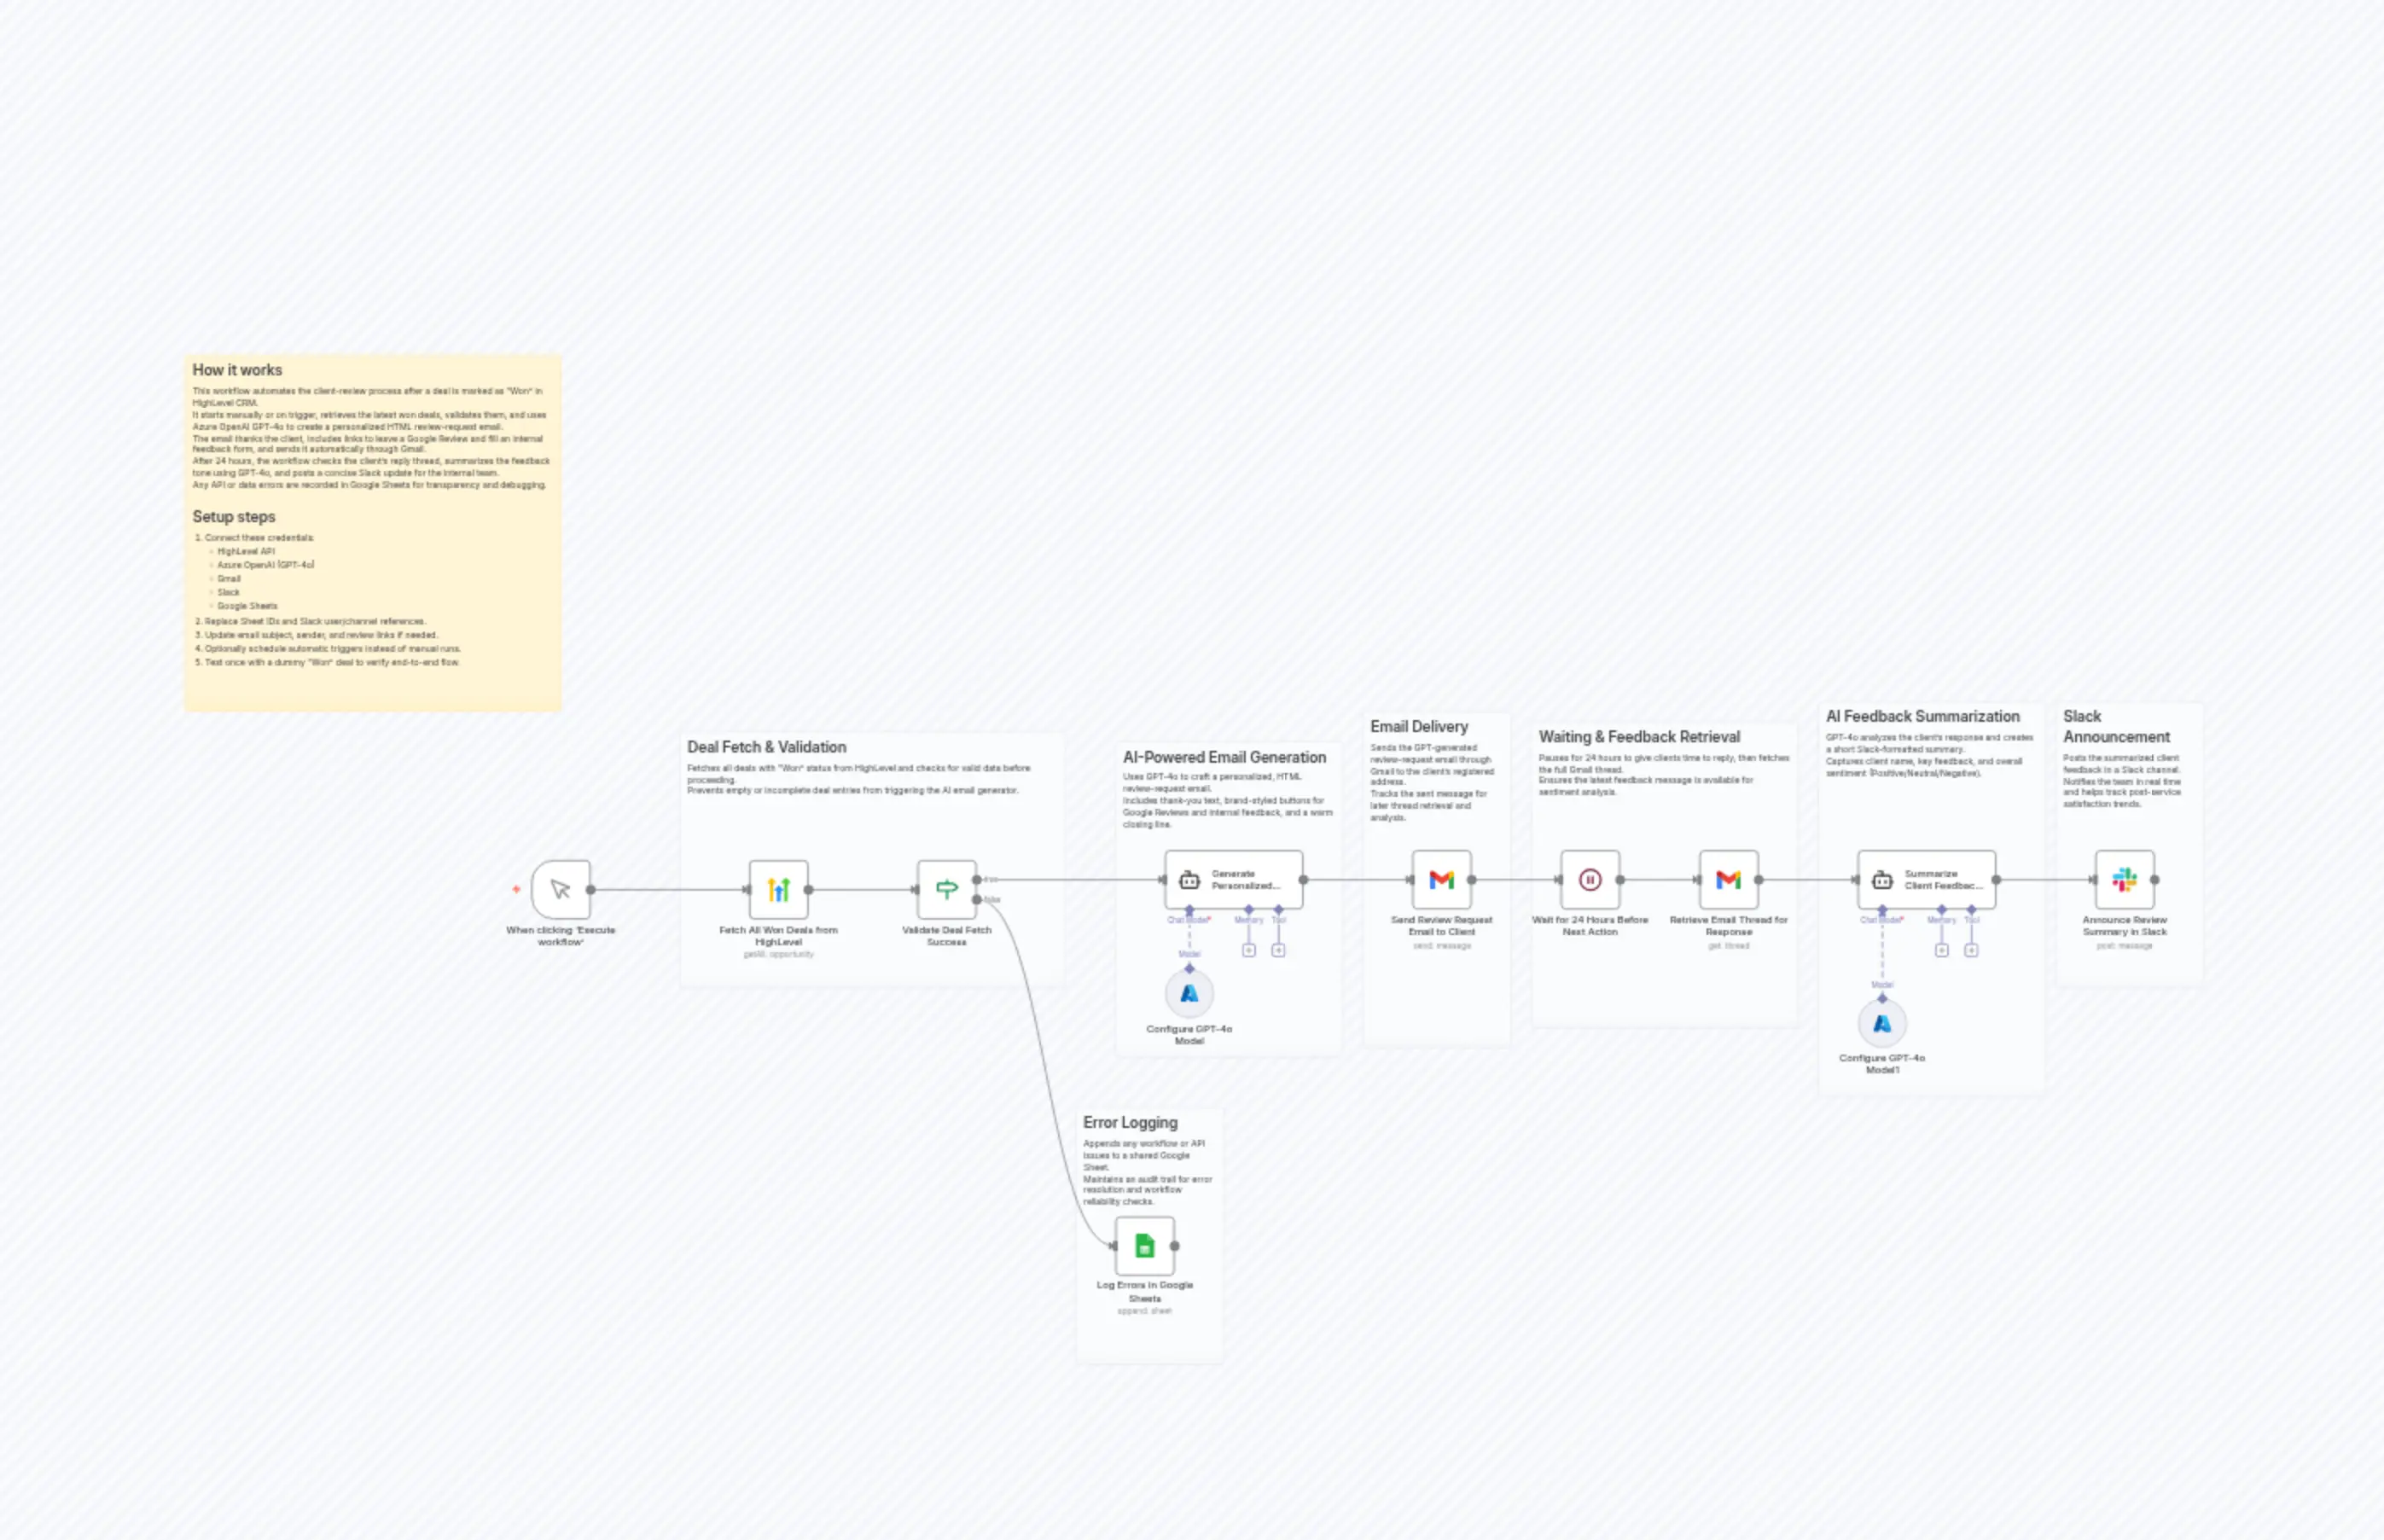Select the 'Wait for 24 Hours' pause node

(1588, 880)
